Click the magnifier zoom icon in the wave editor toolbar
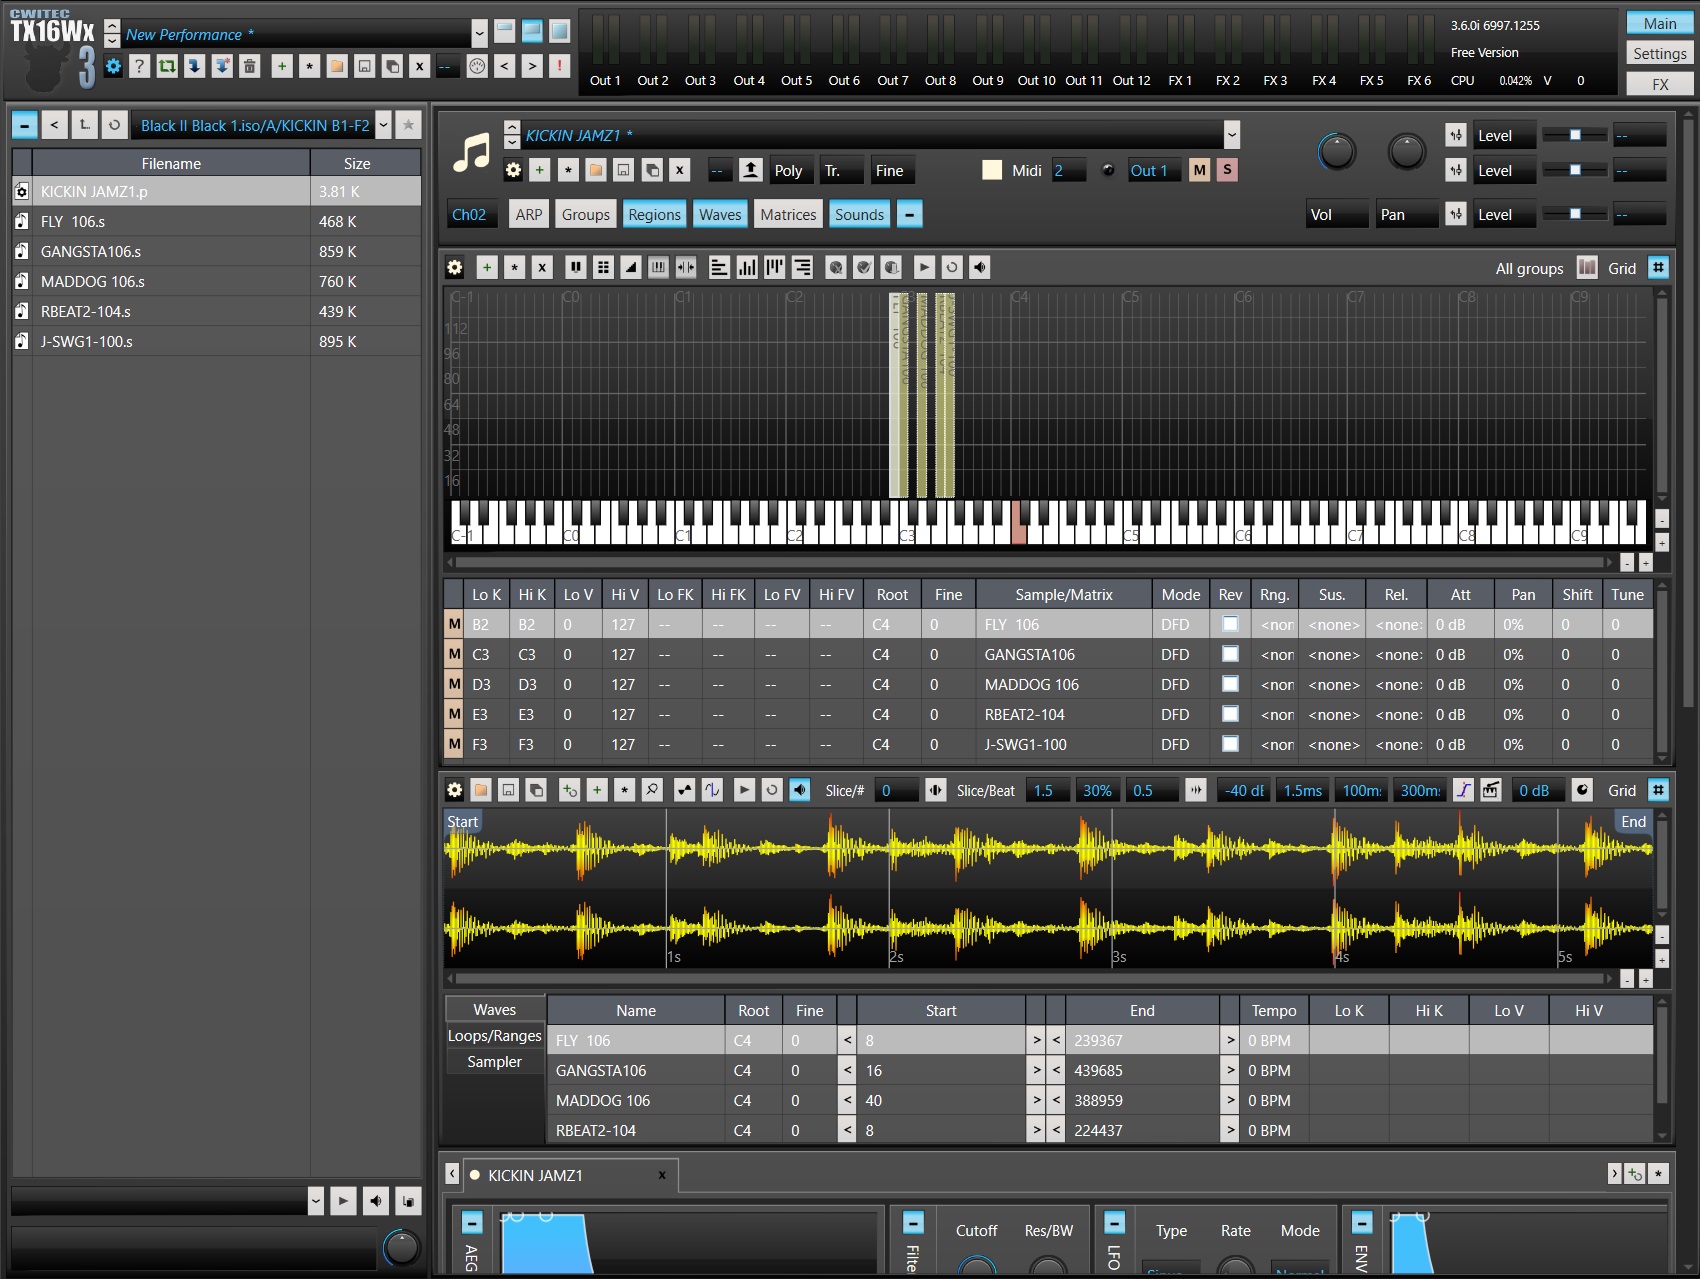 point(652,790)
